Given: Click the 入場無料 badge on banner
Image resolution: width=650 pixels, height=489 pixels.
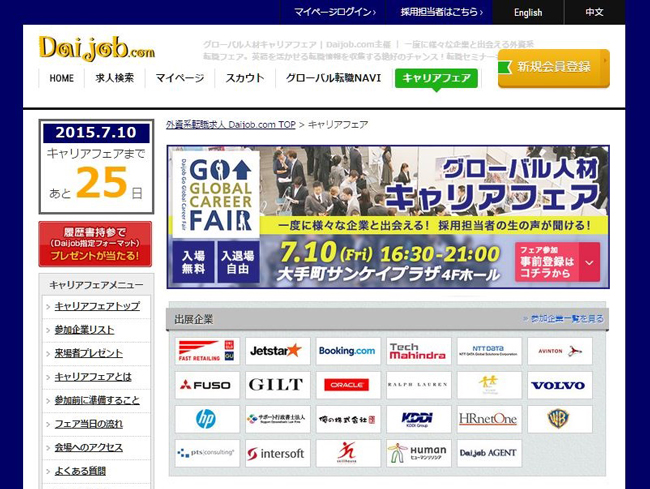Looking at the screenshot, I should point(193,262).
